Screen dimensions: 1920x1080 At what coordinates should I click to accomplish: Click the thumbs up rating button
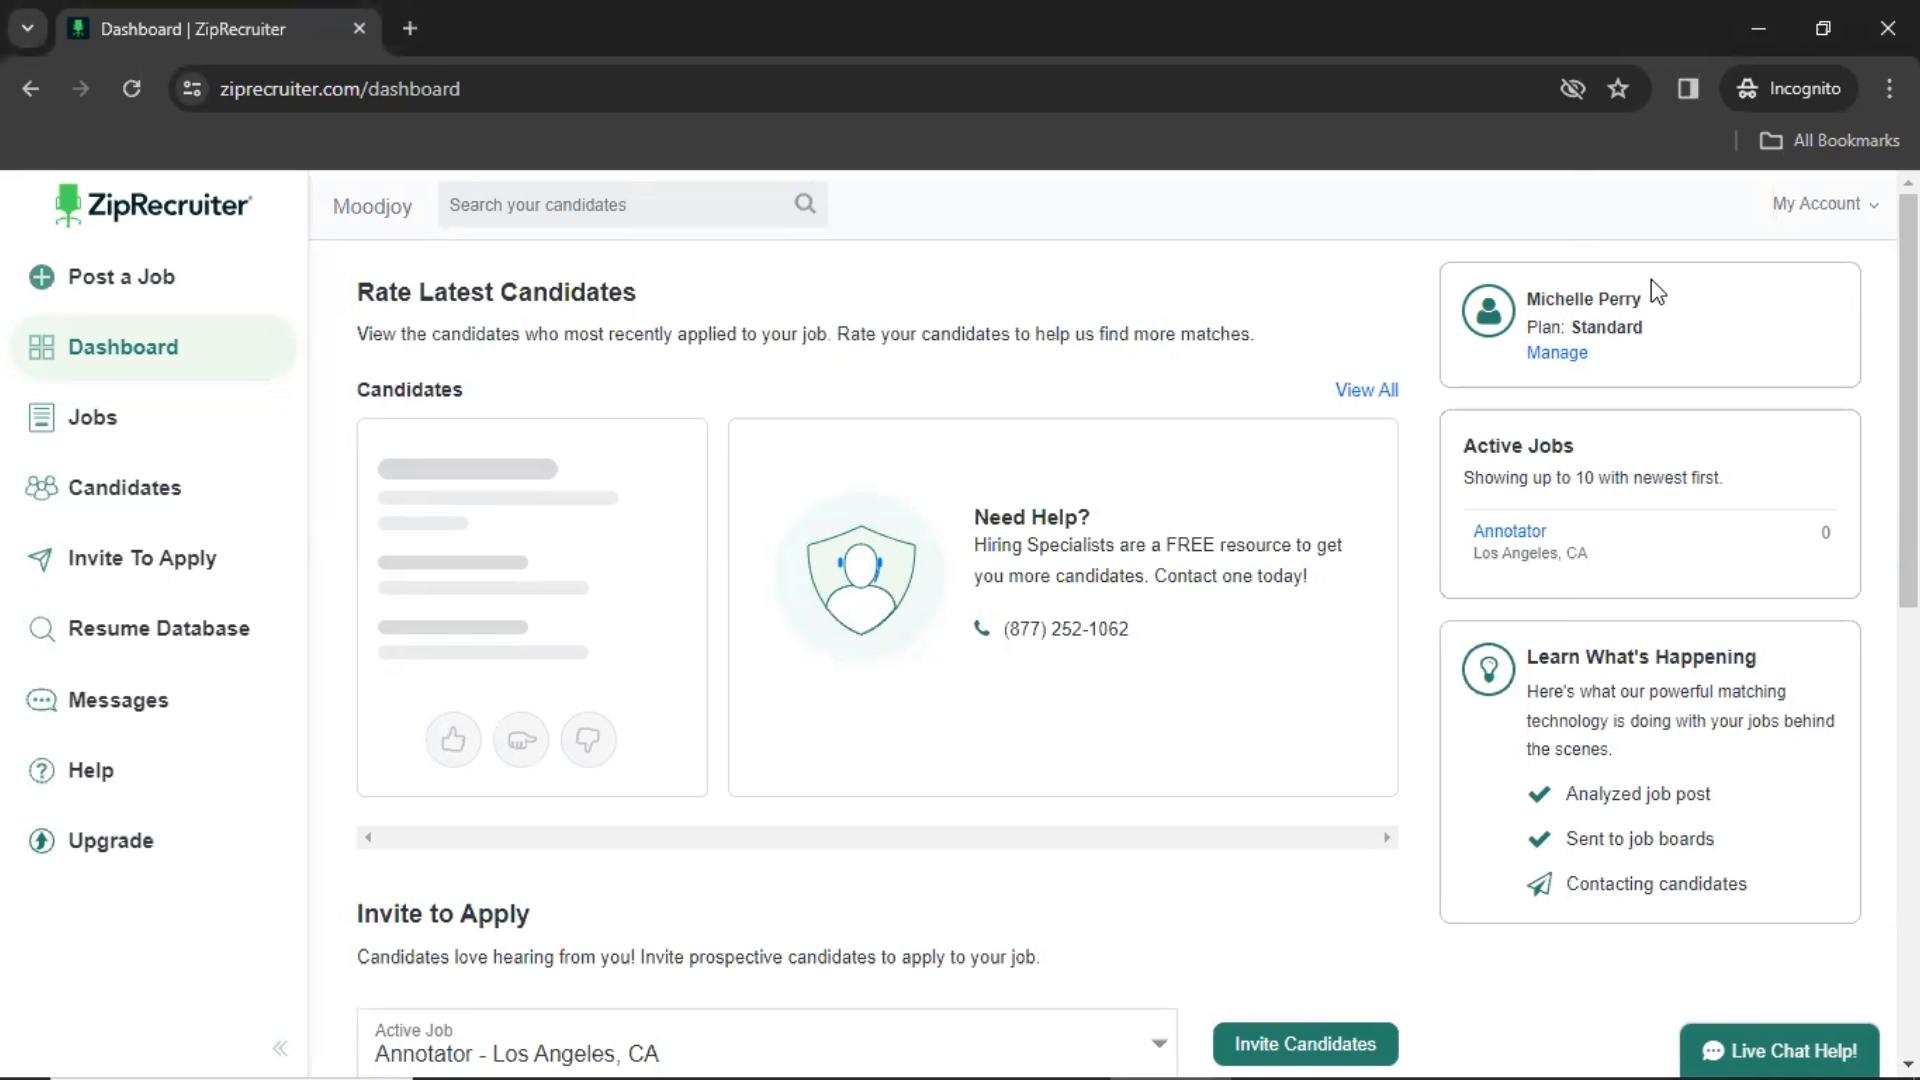(x=454, y=740)
